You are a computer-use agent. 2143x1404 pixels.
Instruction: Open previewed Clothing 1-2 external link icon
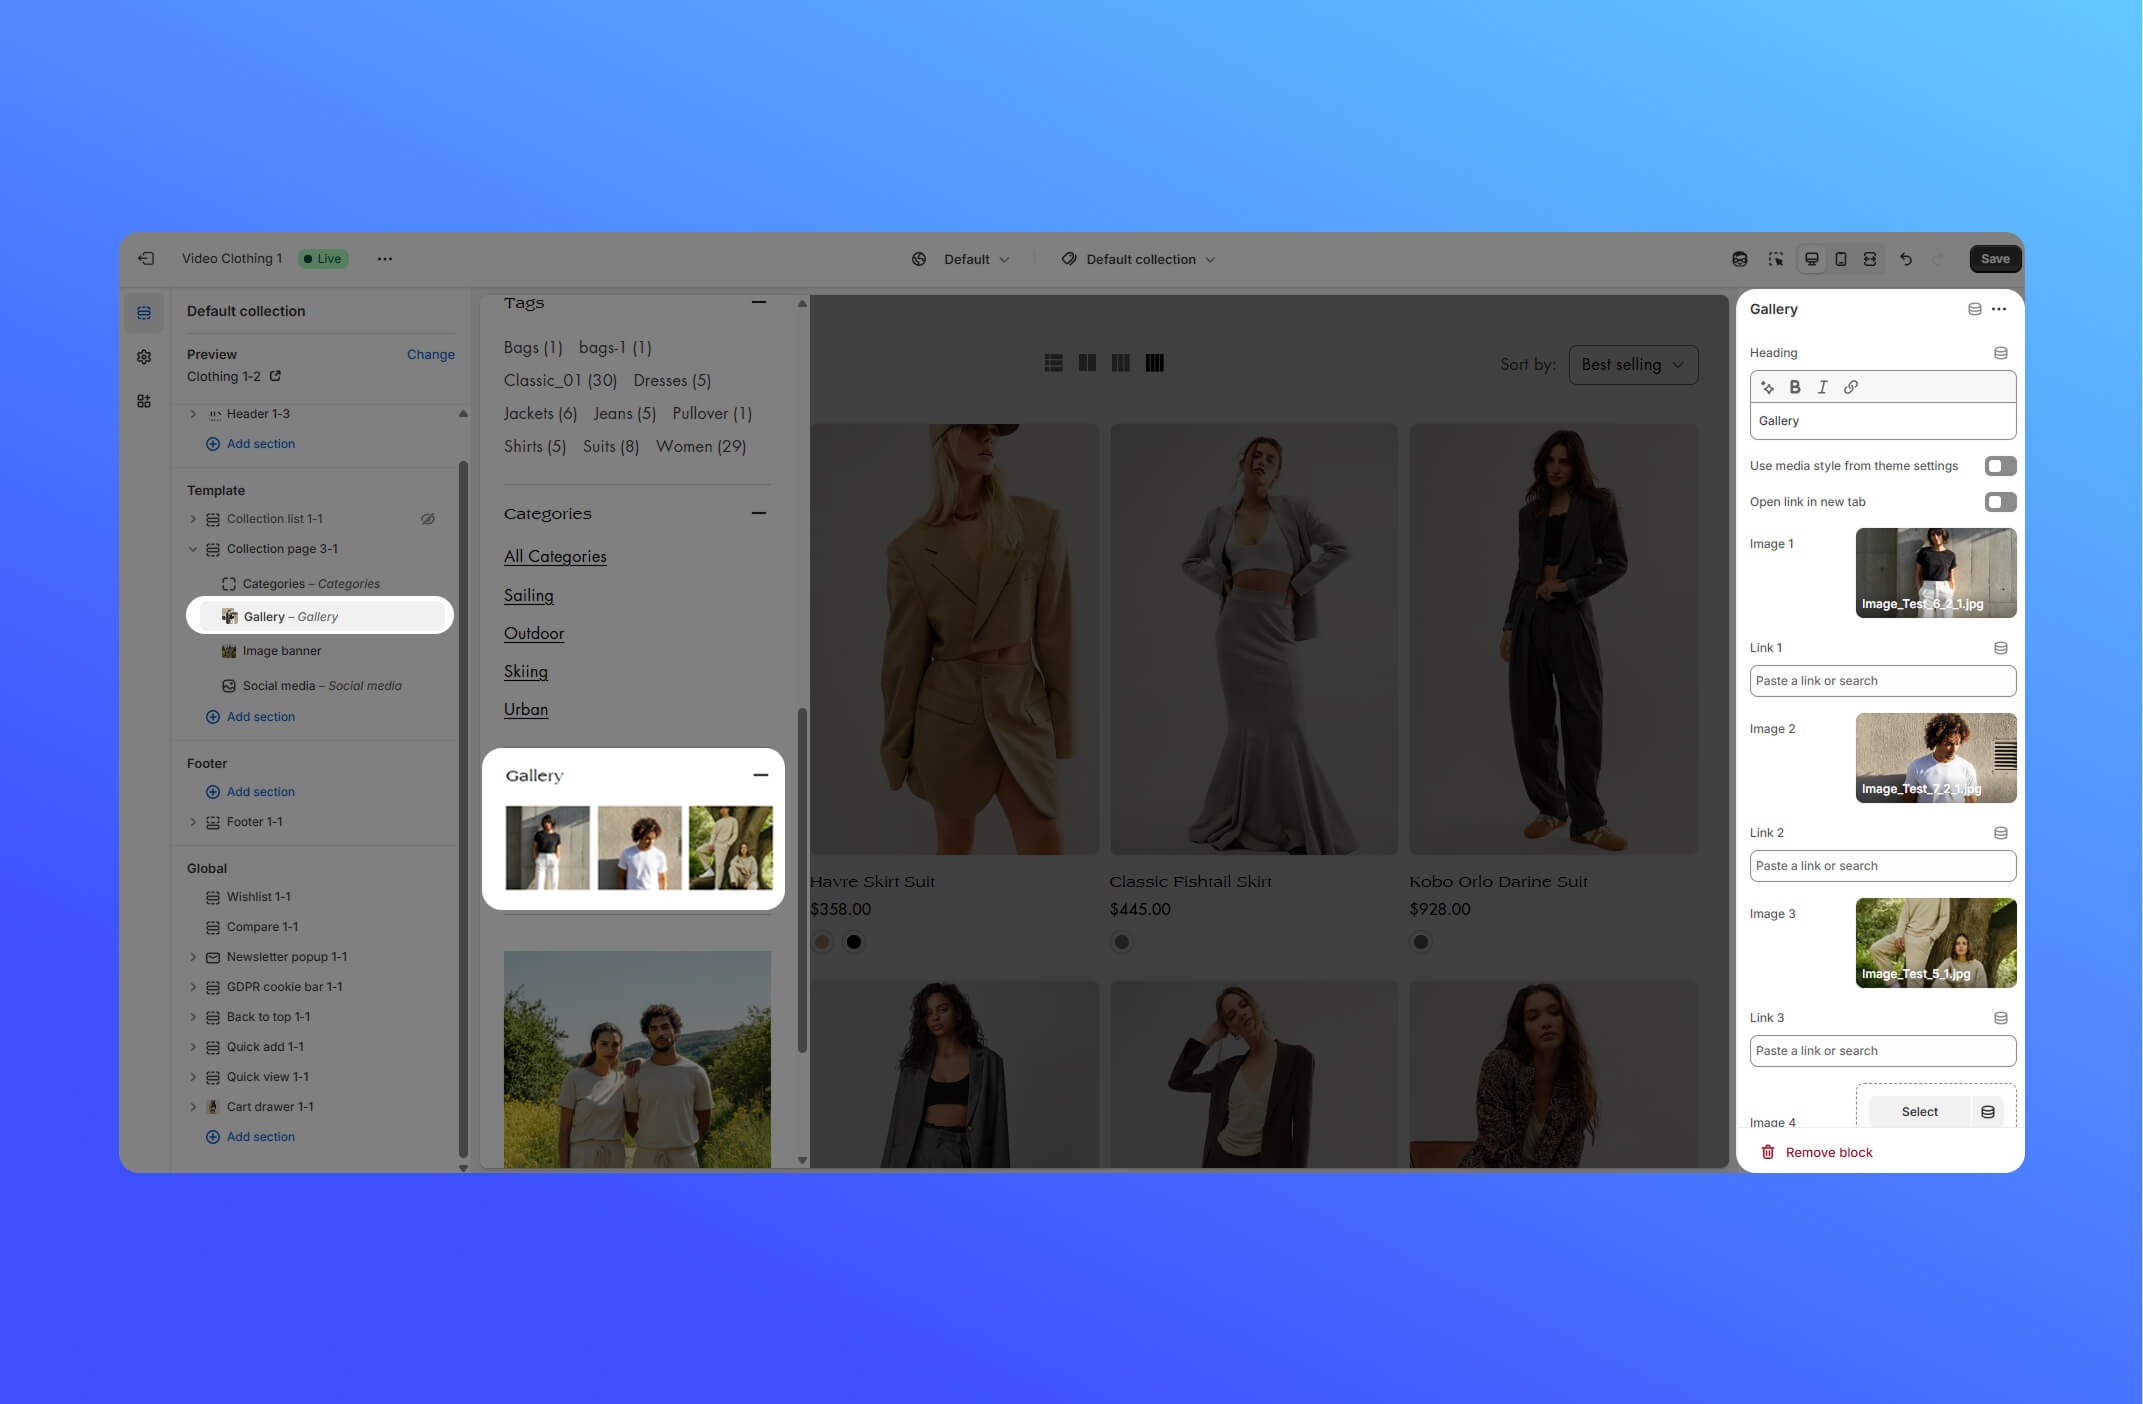pyautogui.click(x=275, y=376)
